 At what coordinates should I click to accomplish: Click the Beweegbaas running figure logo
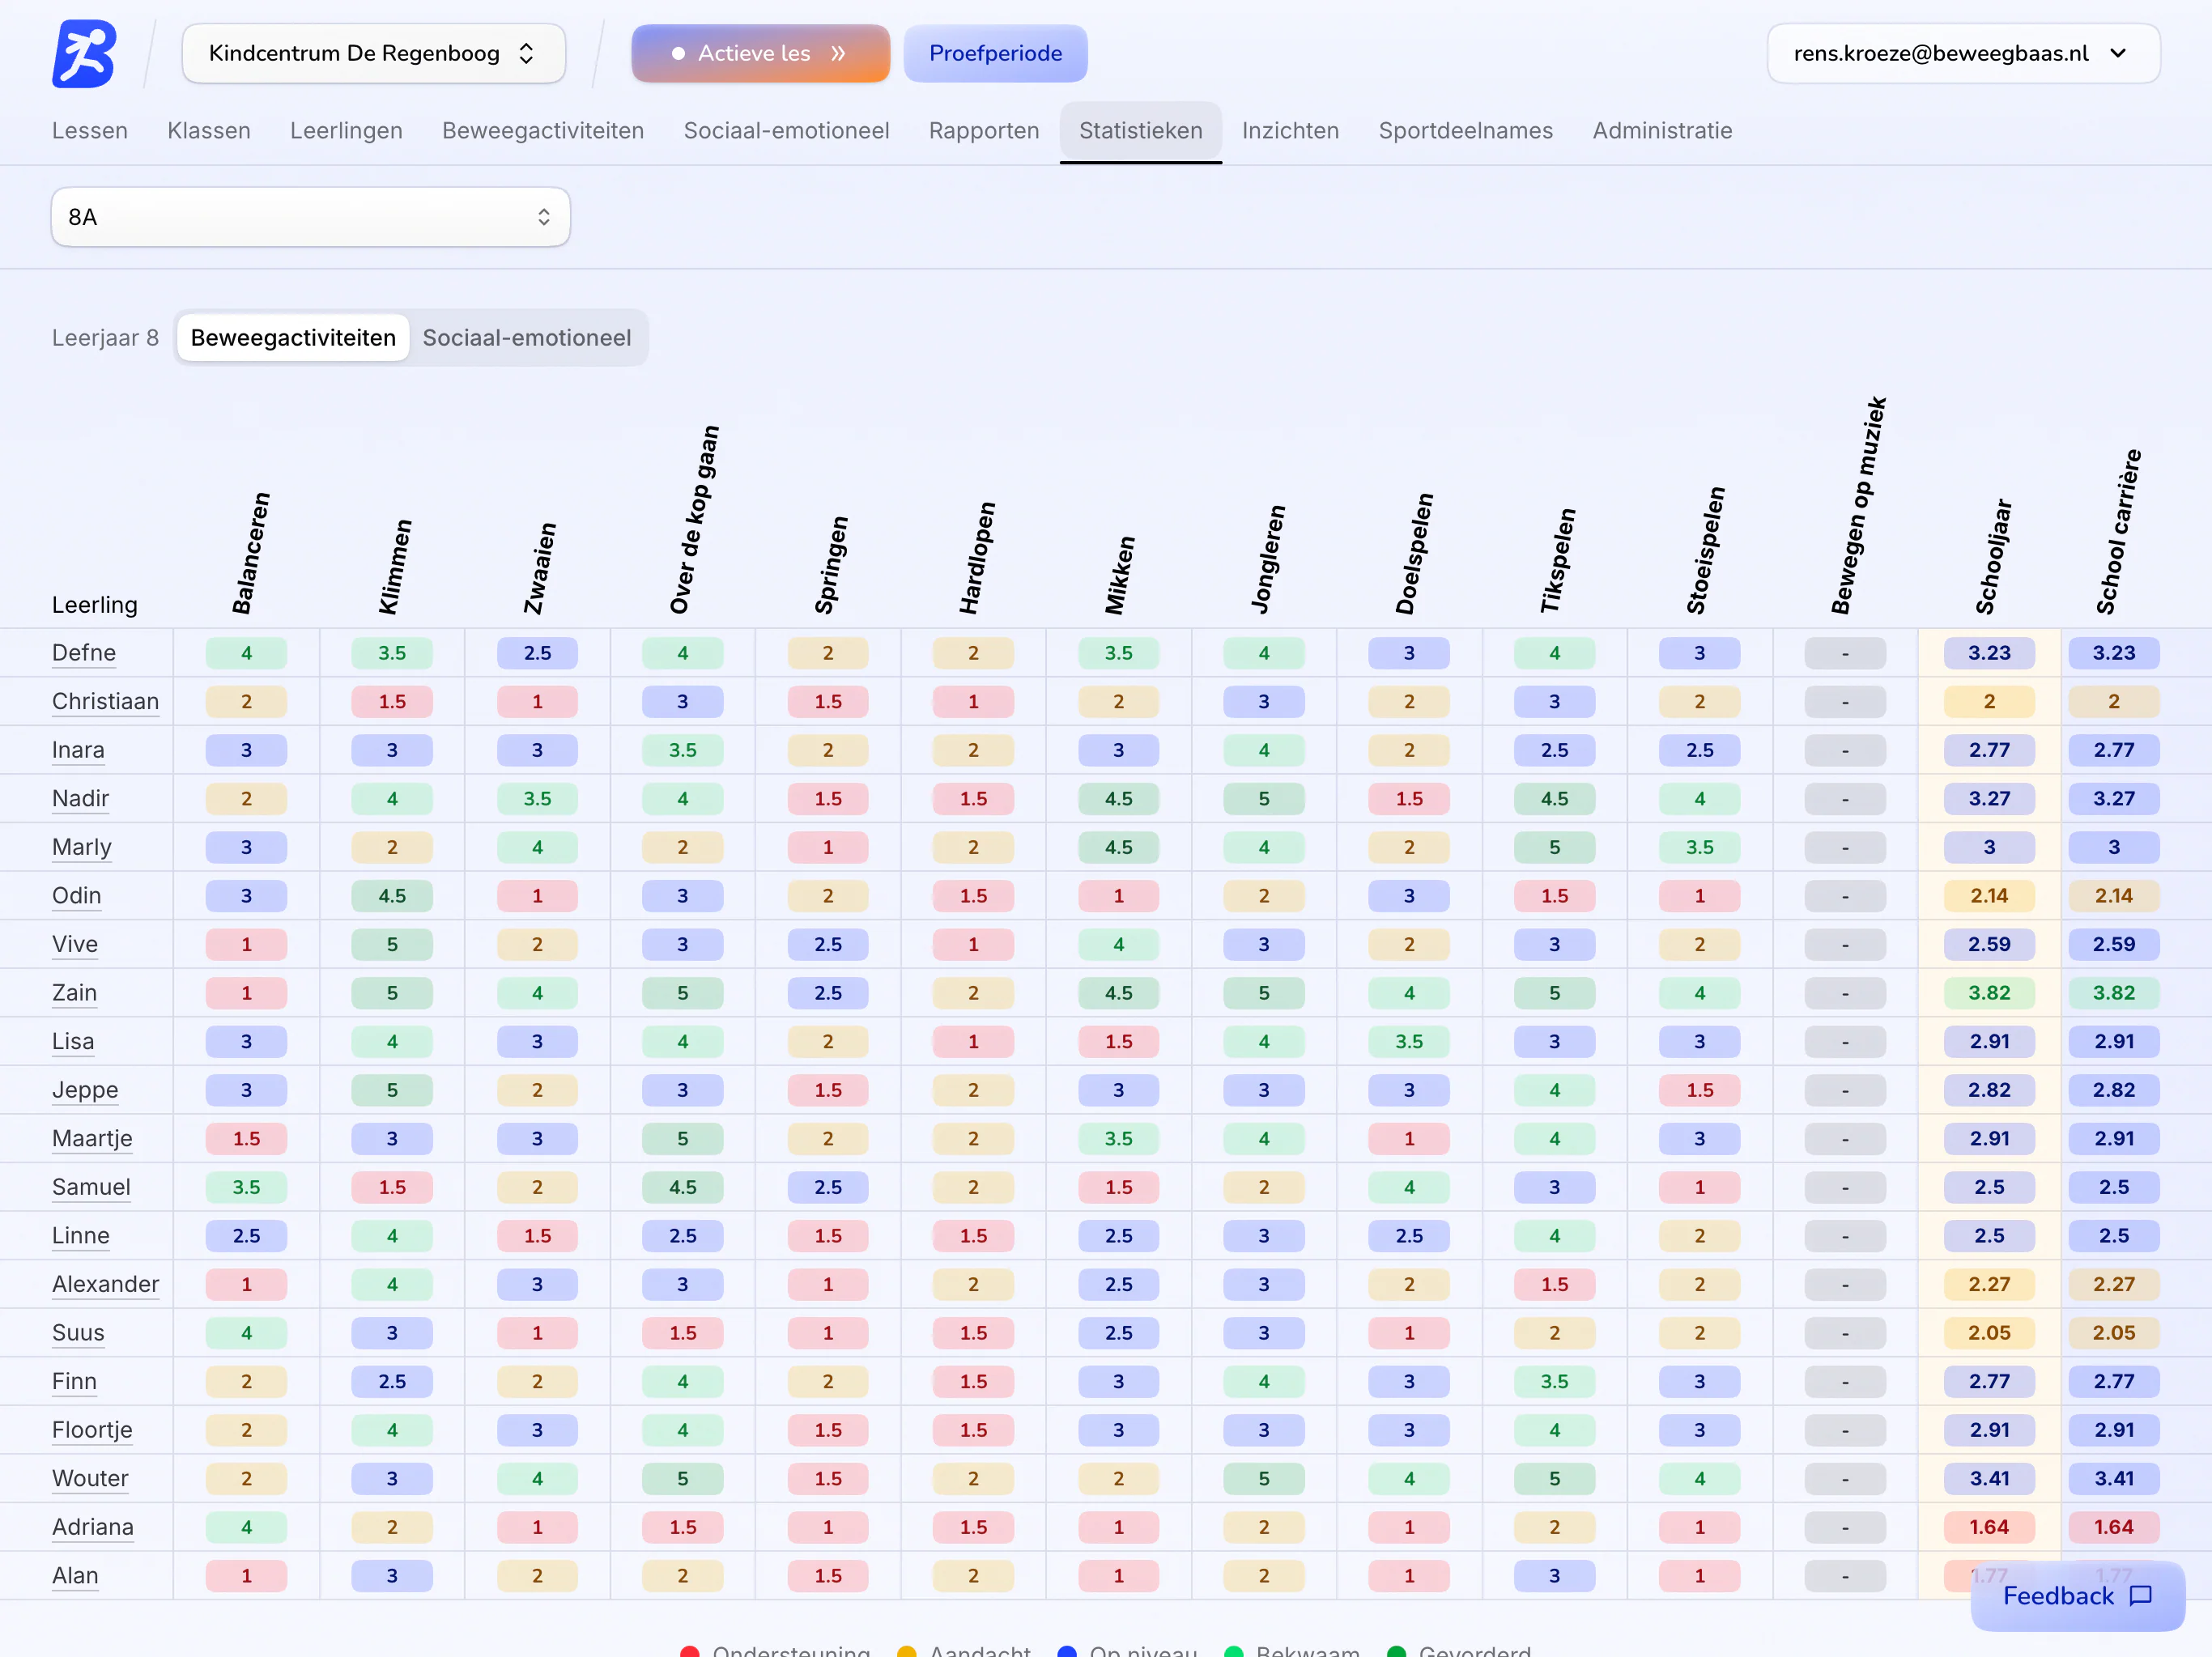[84, 54]
